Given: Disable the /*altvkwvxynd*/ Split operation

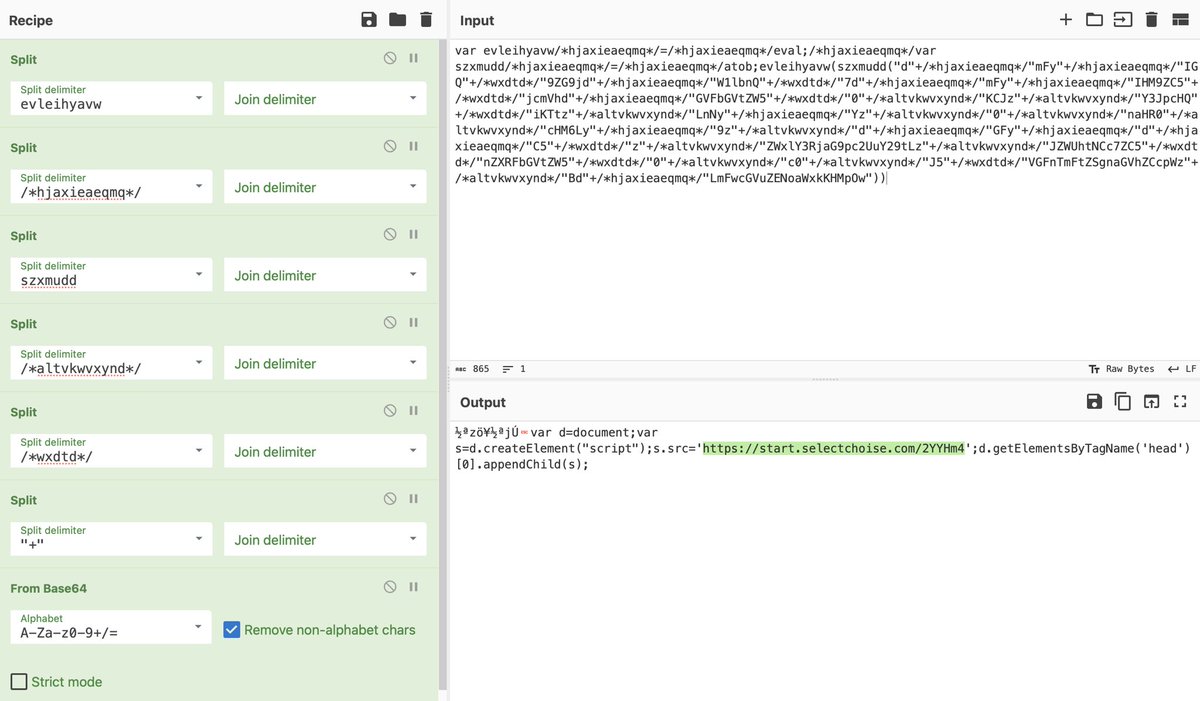Looking at the screenshot, I should 390,323.
